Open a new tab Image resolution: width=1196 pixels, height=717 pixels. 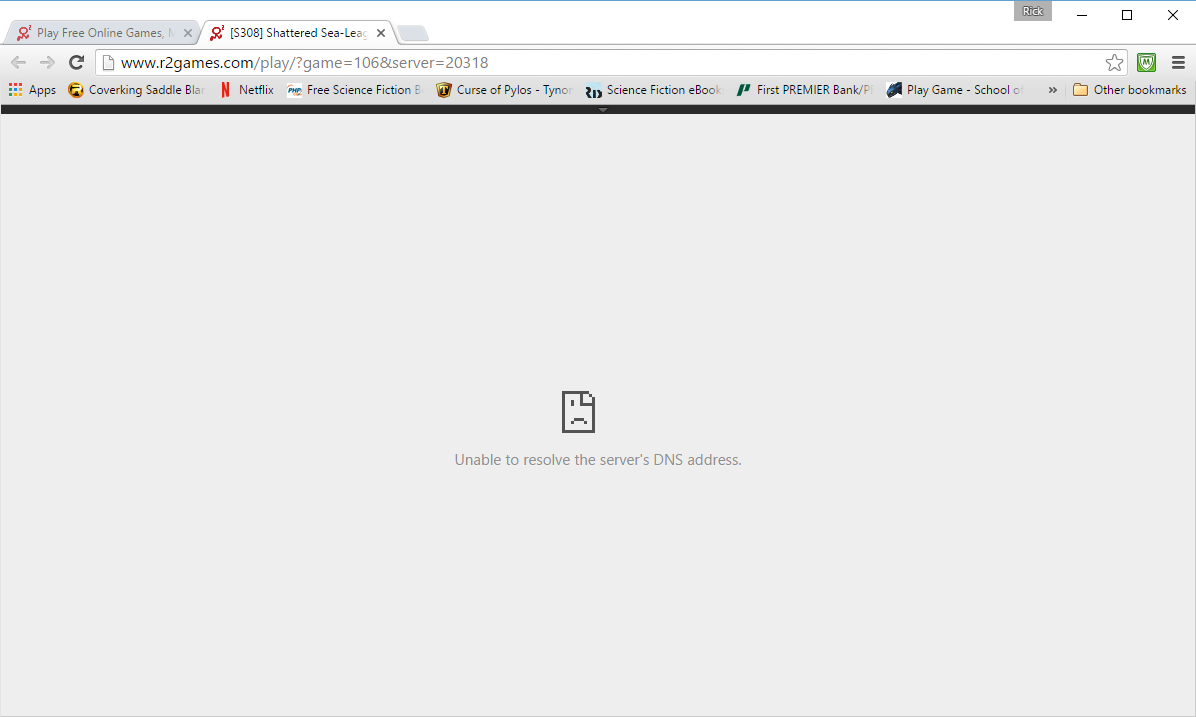pyautogui.click(x=413, y=34)
